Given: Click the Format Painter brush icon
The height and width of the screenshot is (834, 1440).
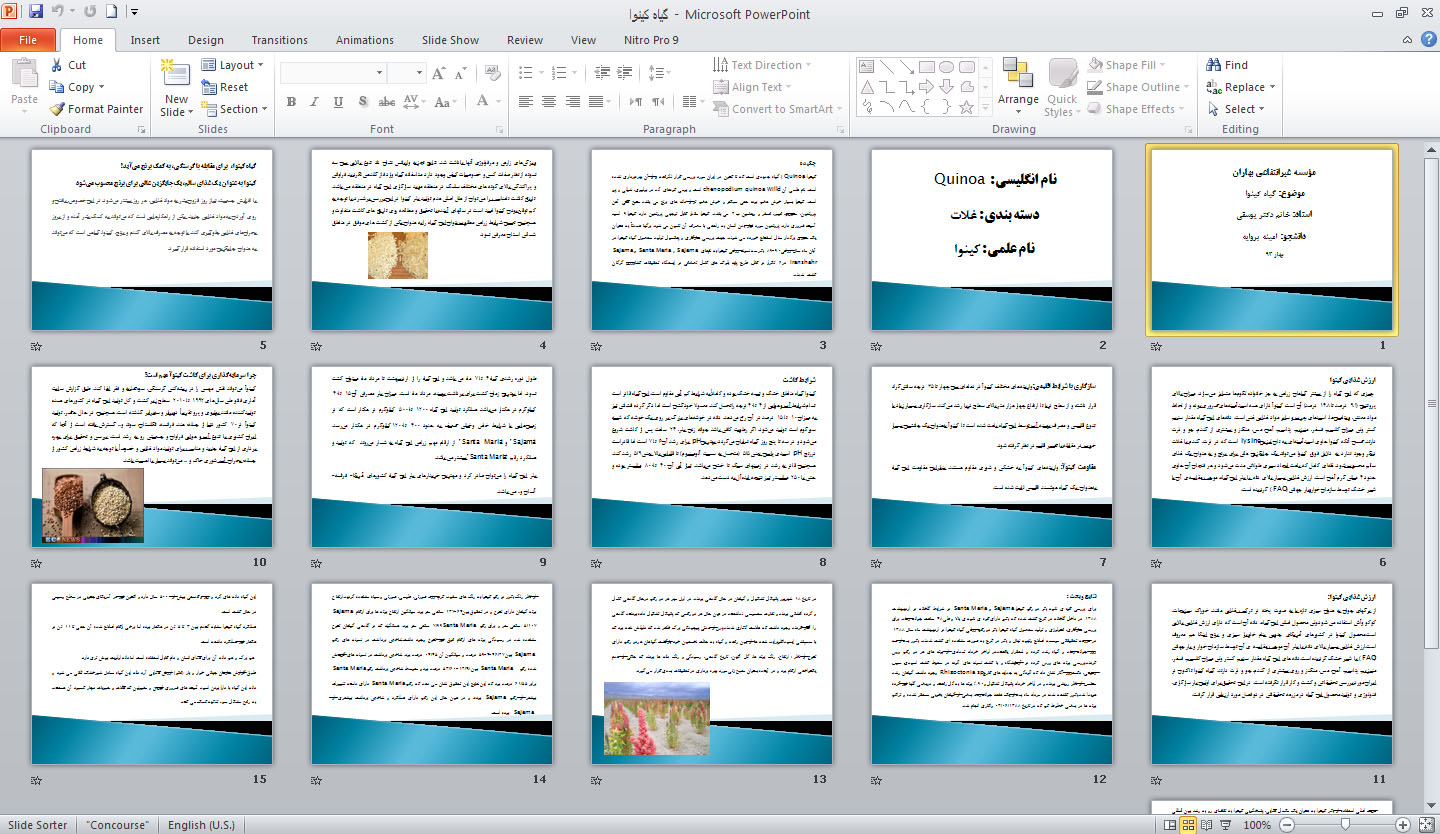Looking at the screenshot, I should click(57, 109).
